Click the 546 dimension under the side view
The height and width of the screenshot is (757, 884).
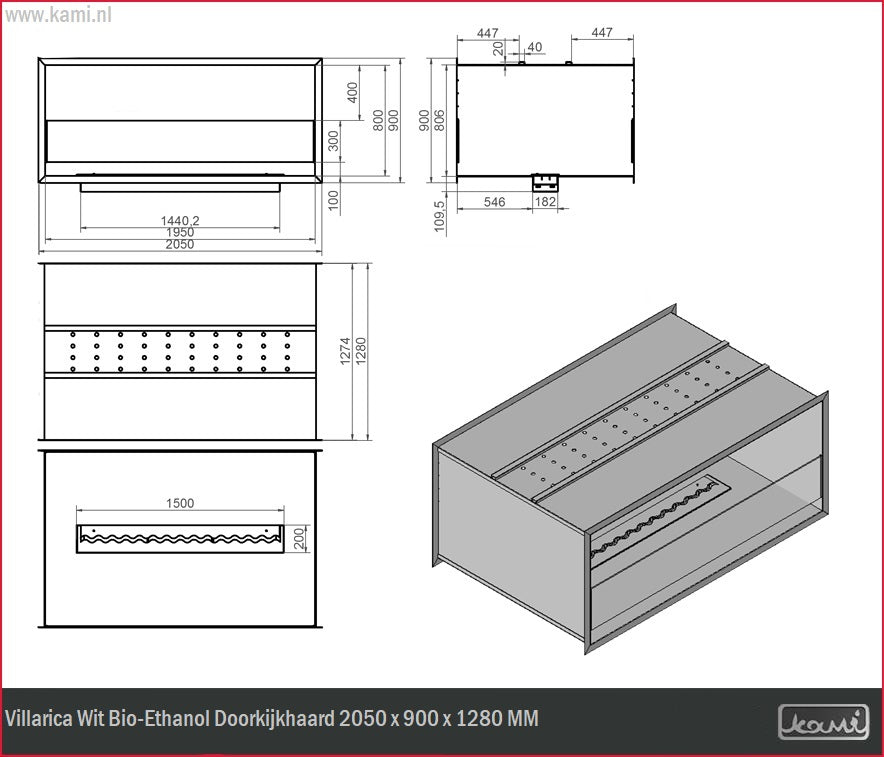point(494,202)
